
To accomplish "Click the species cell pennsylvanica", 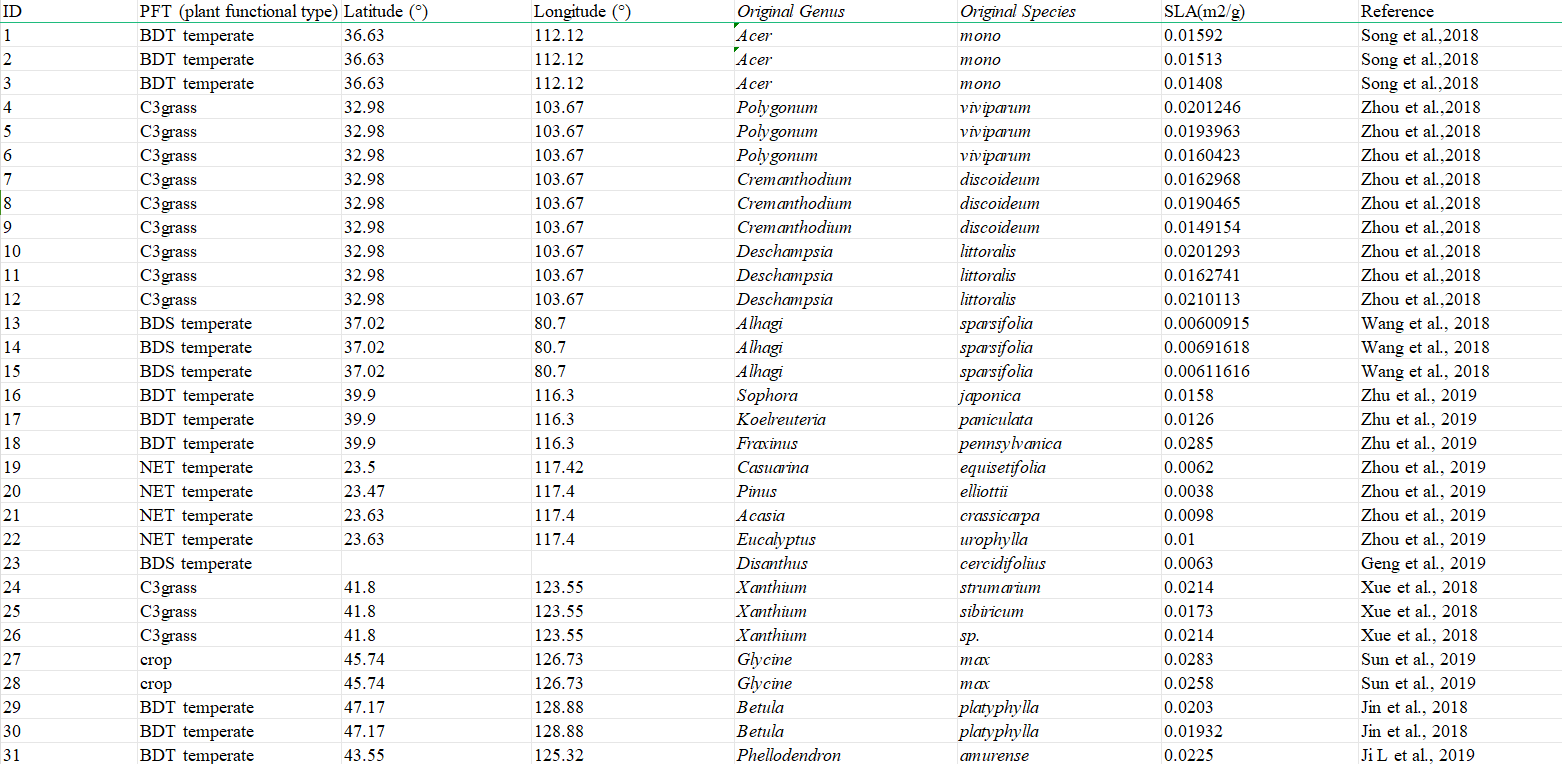I will tap(1010, 444).
